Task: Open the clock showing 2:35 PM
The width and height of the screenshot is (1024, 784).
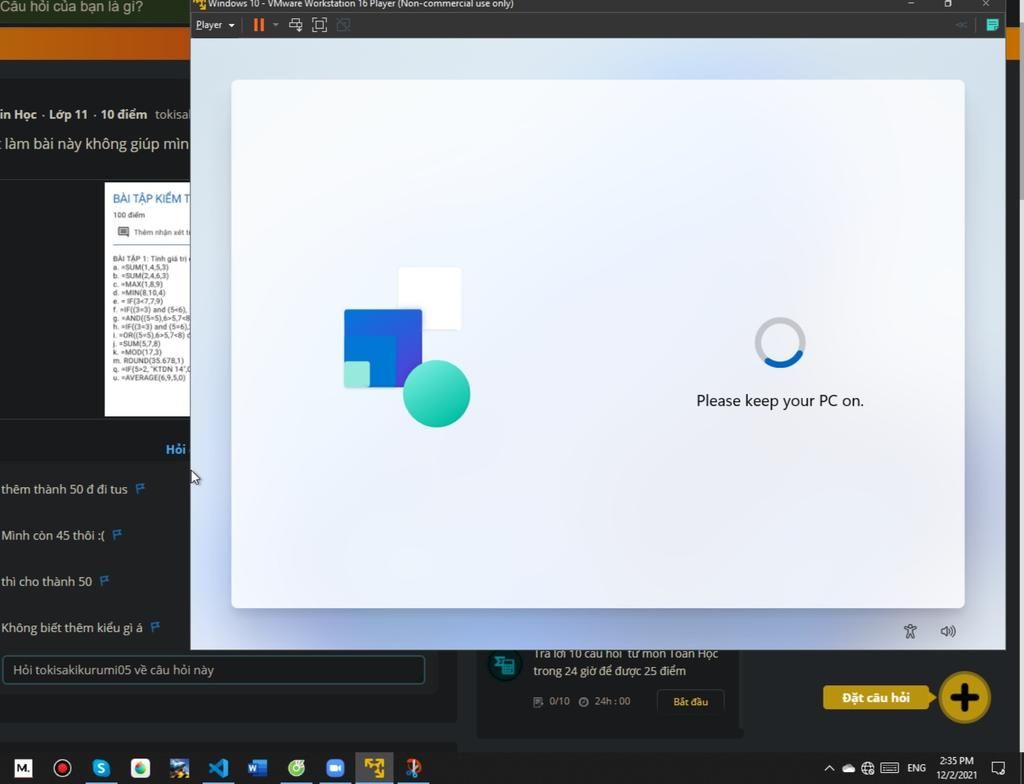Action: coord(957,768)
